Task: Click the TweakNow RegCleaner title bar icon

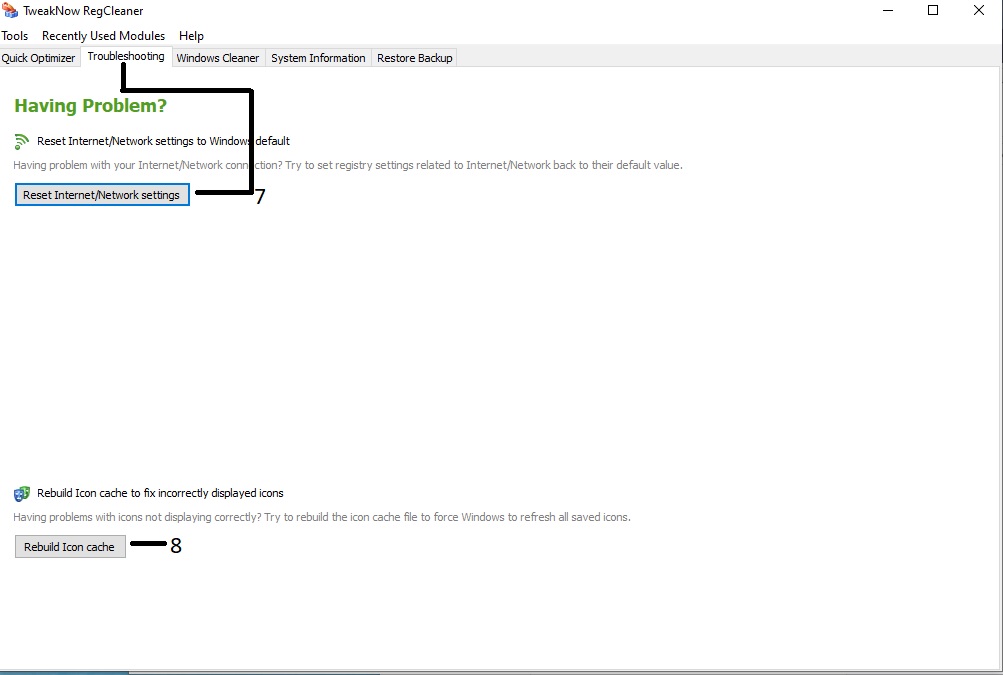Action: click(x=10, y=10)
